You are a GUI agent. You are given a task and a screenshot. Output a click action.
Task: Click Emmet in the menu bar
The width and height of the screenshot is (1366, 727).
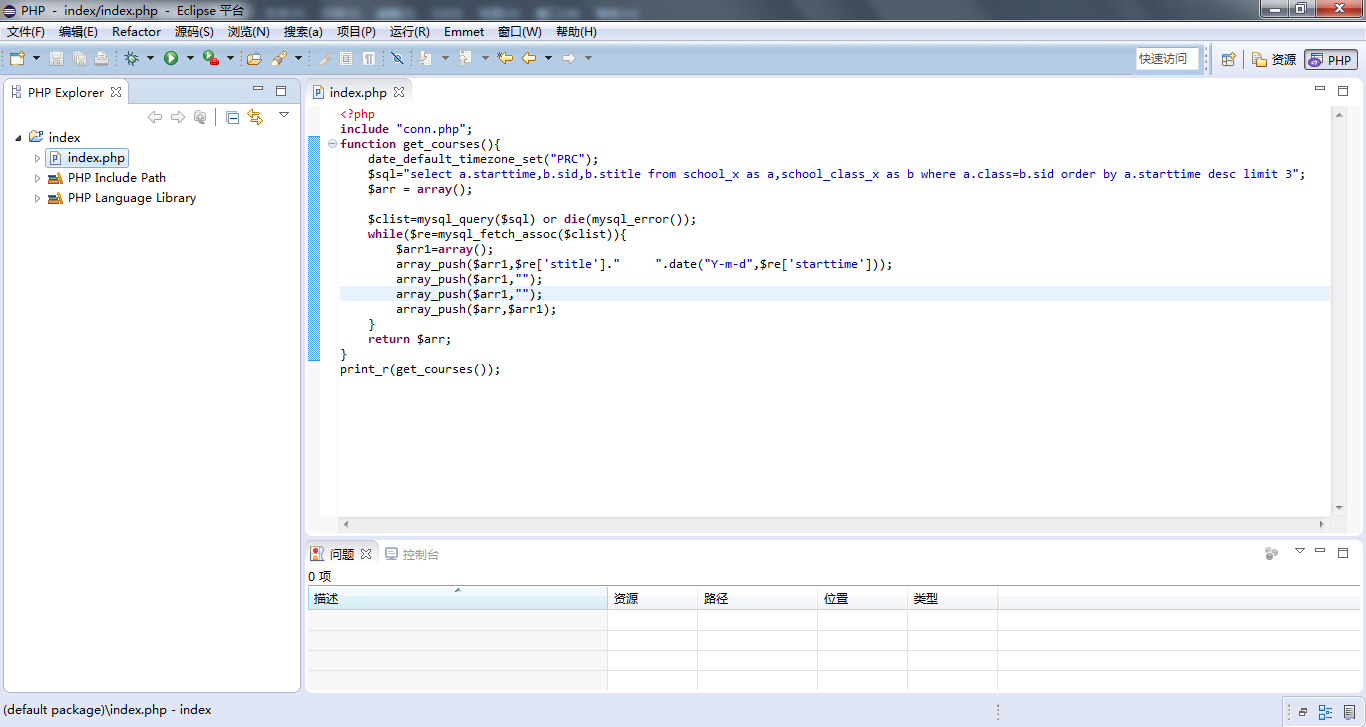[x=463, y=31]
